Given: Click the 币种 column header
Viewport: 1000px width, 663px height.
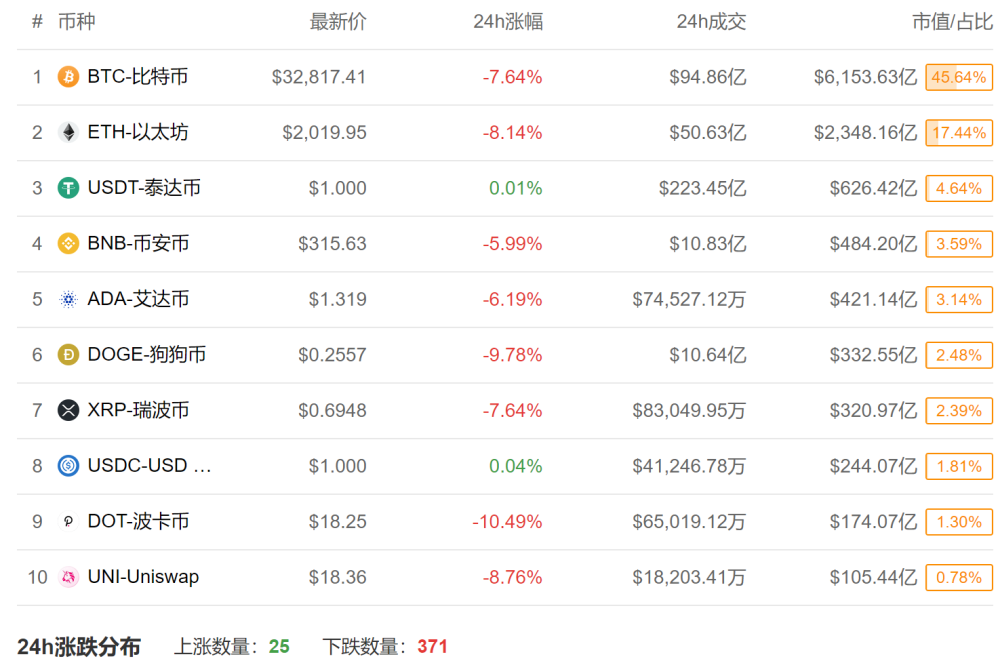Looking at the screenshot, I should point(77,22).
